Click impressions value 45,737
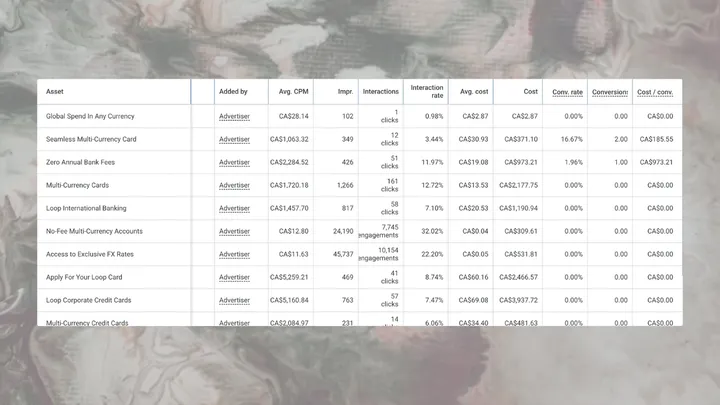Screen dimensions: 720x405 [343, 254]
